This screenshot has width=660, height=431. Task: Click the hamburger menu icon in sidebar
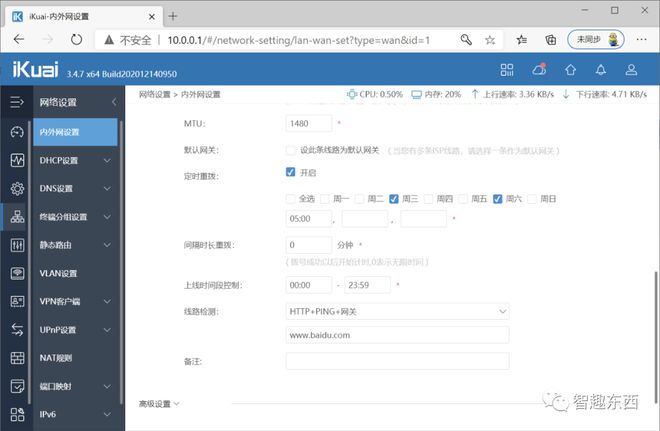click(x=16, y=102)
